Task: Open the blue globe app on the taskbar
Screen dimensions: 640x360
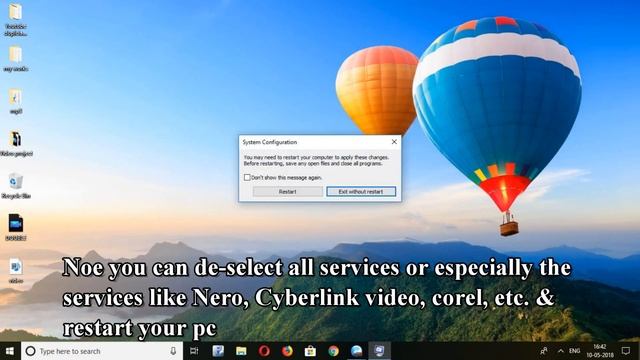Action: pyautogui.click(x=356, y=351)
